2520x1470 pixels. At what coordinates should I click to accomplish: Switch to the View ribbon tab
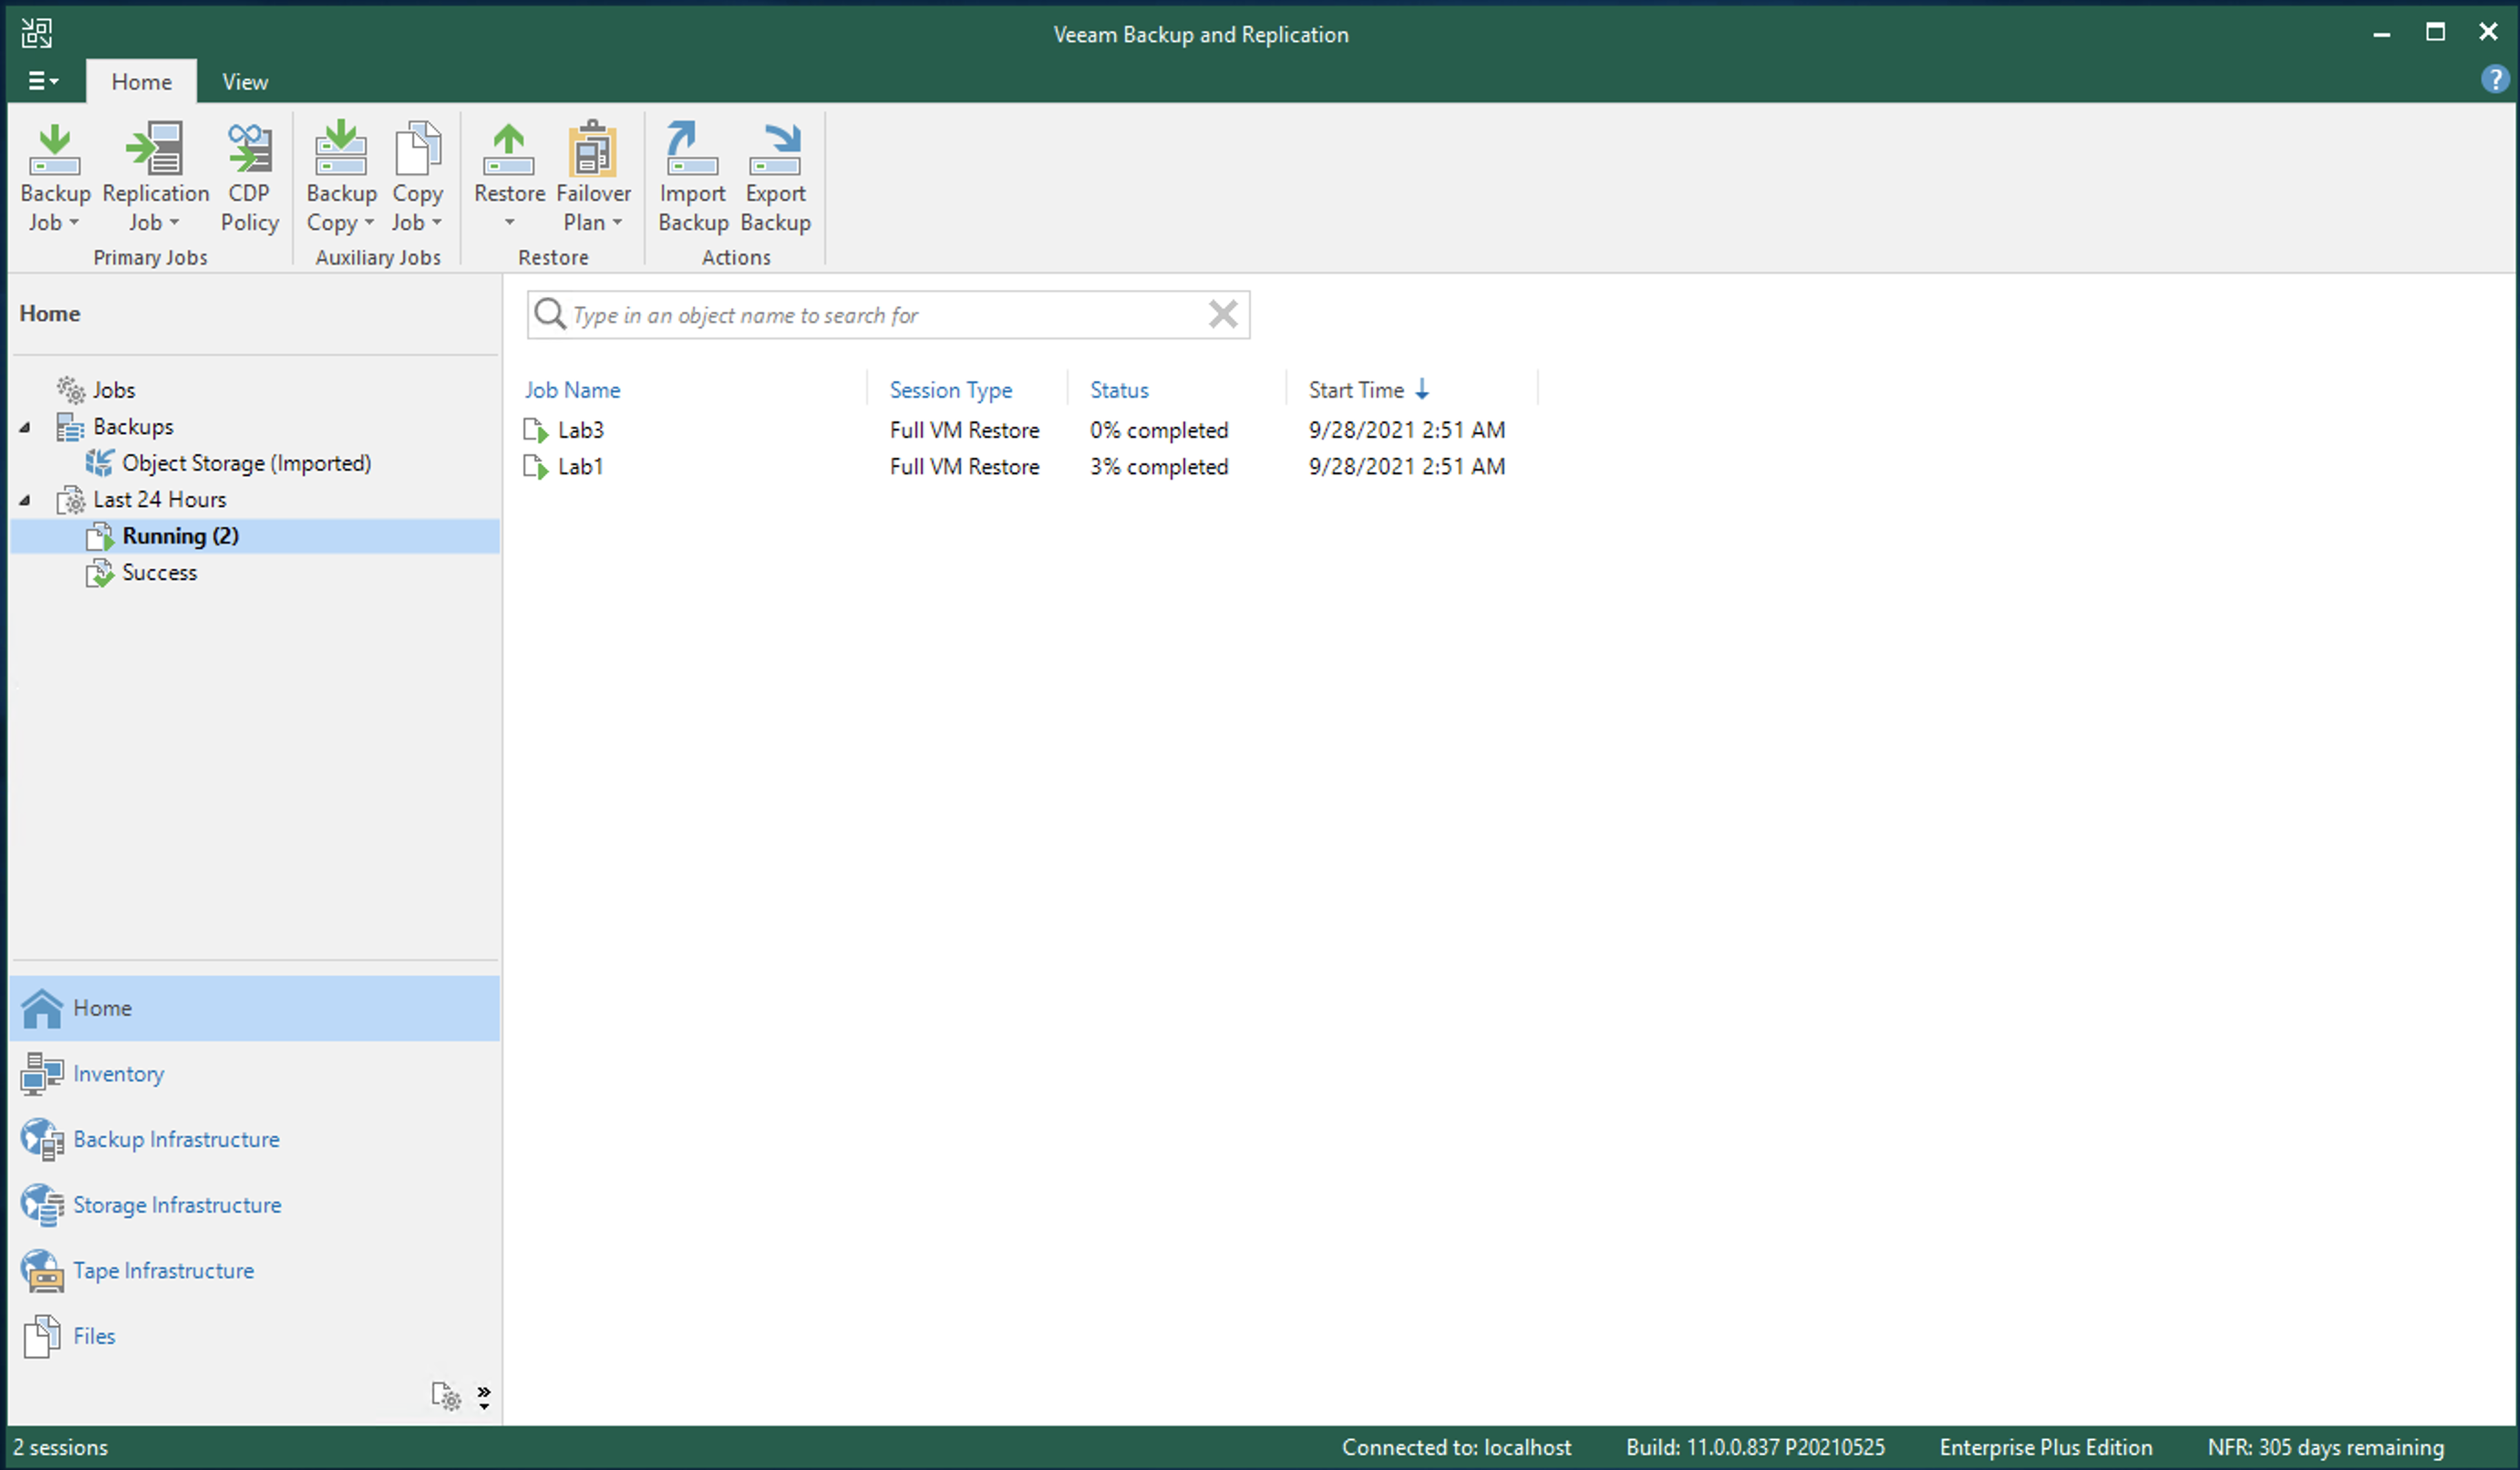click(x=245, y=81)
